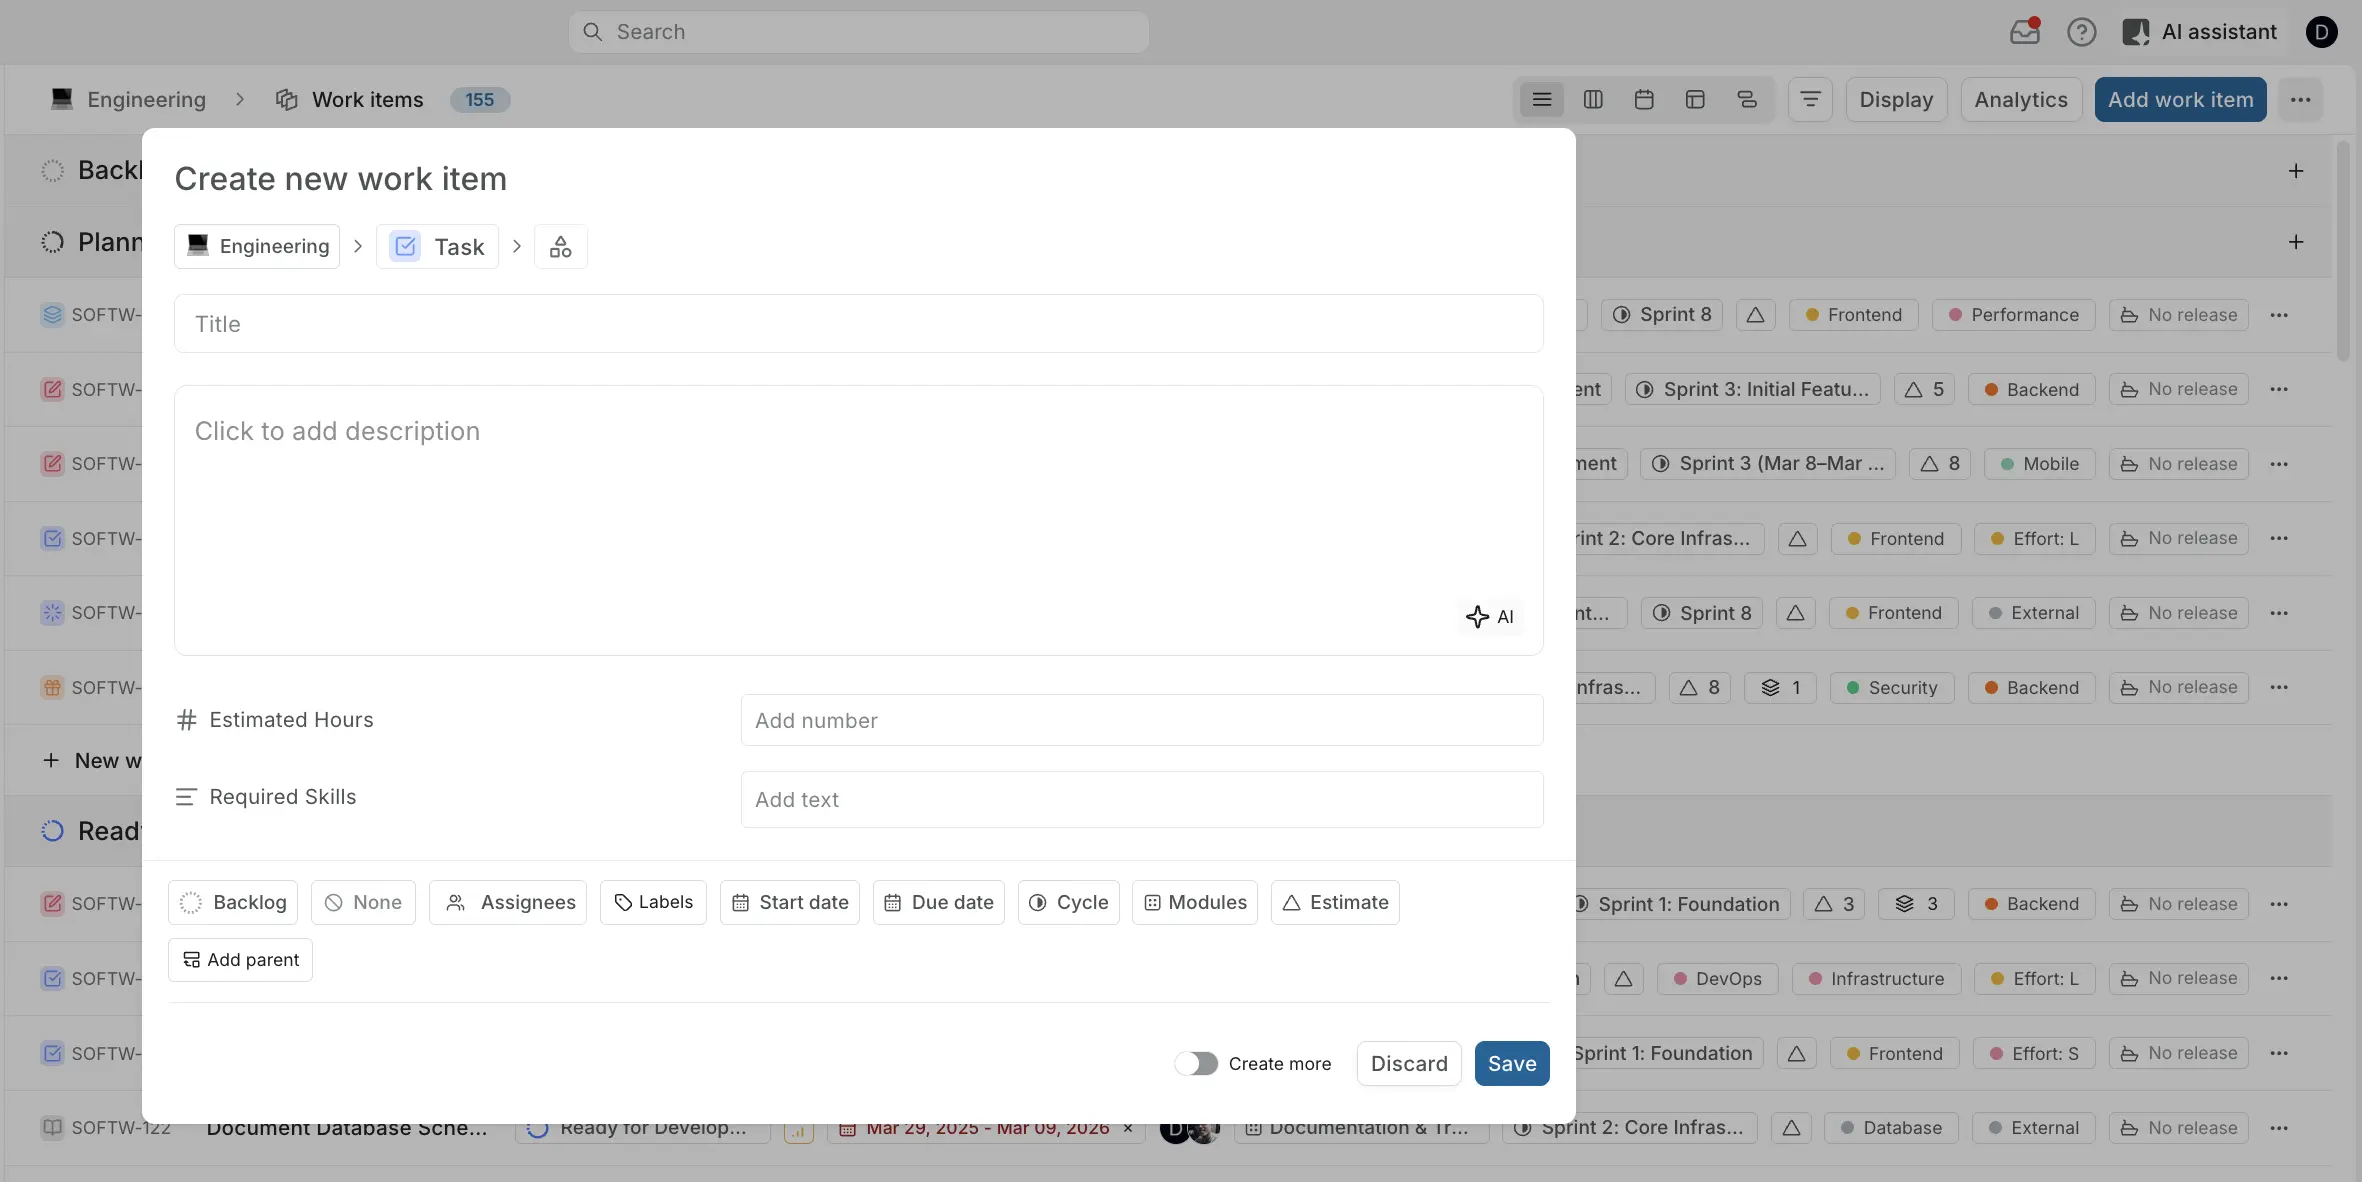The height and width of the screenshot is (1182, 2362).
Task: Open the Task work item type dropdown
Action: (437, 246)
